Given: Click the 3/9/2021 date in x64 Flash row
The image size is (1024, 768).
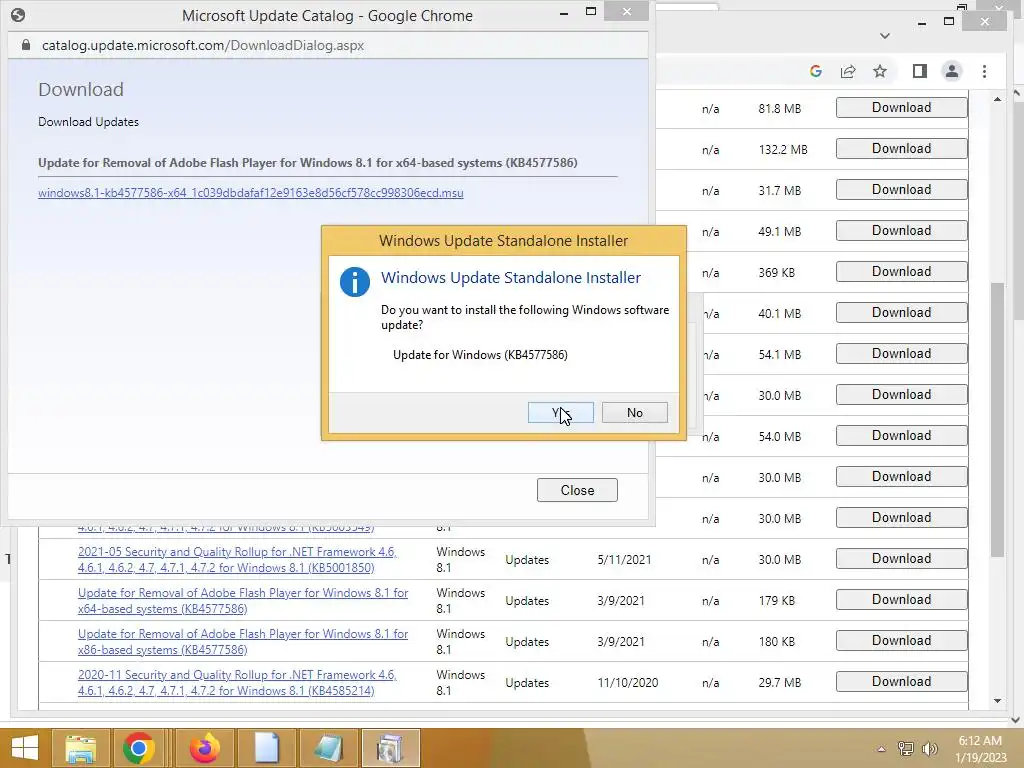Looking at the screenshot, I should pos(620,601).
